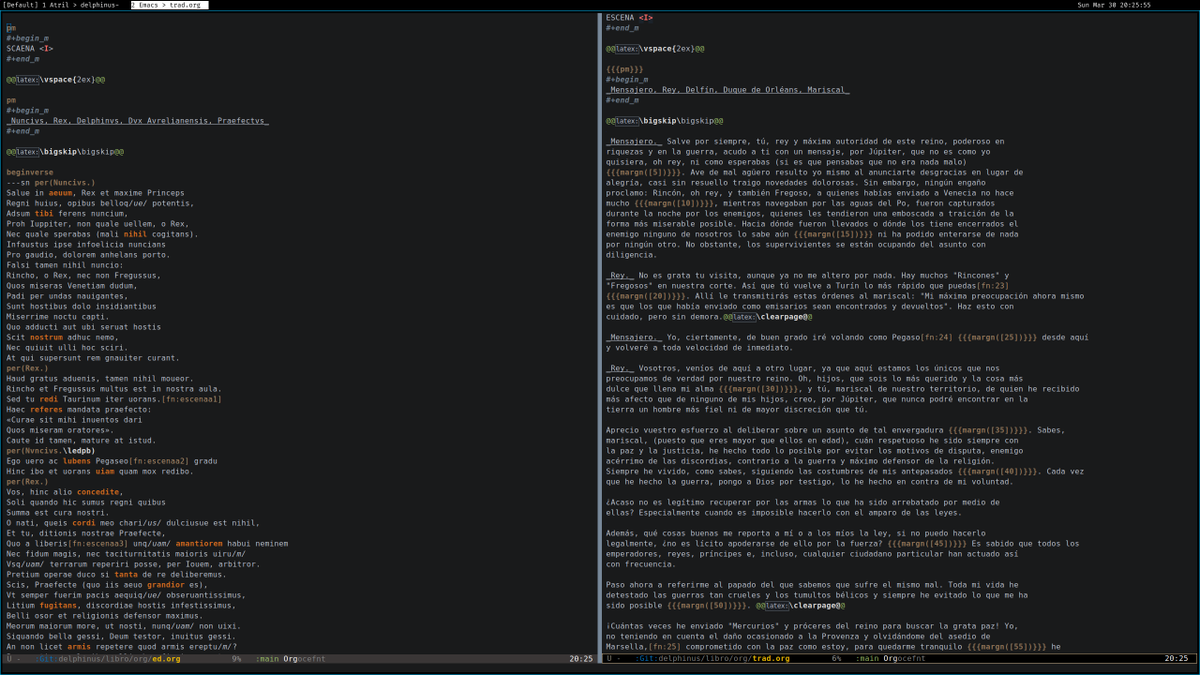
Task: Click 20:25 time in the right mode line
Action: click(1176, 659)
